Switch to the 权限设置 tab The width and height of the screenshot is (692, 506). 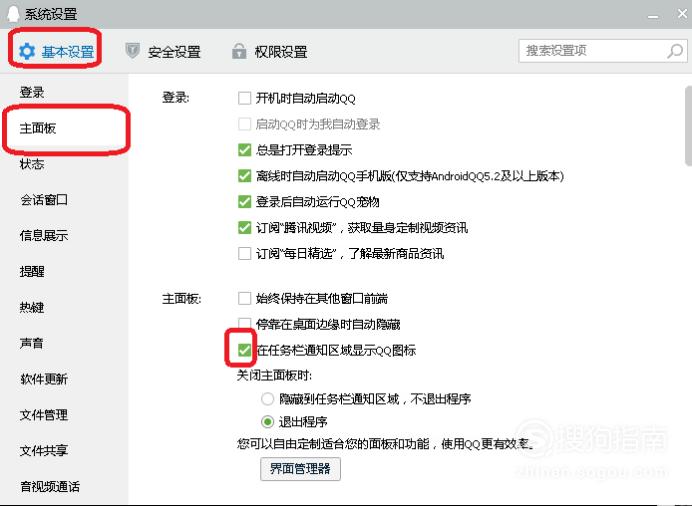click(270, 52)
